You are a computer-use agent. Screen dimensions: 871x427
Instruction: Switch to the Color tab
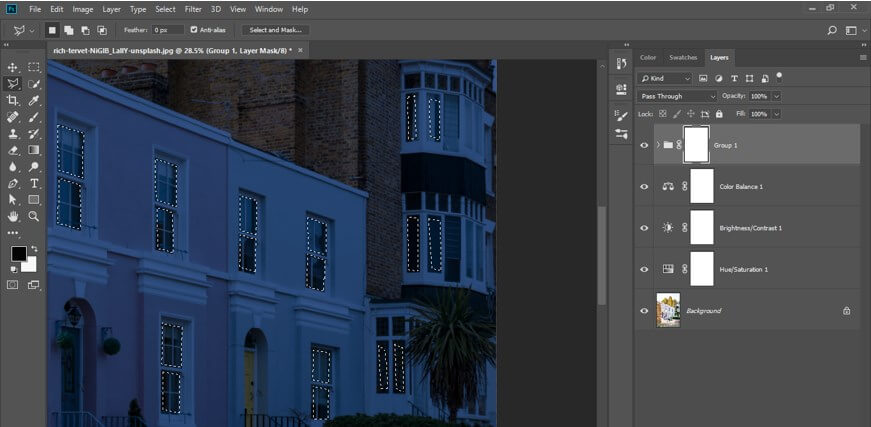point(648,57)
